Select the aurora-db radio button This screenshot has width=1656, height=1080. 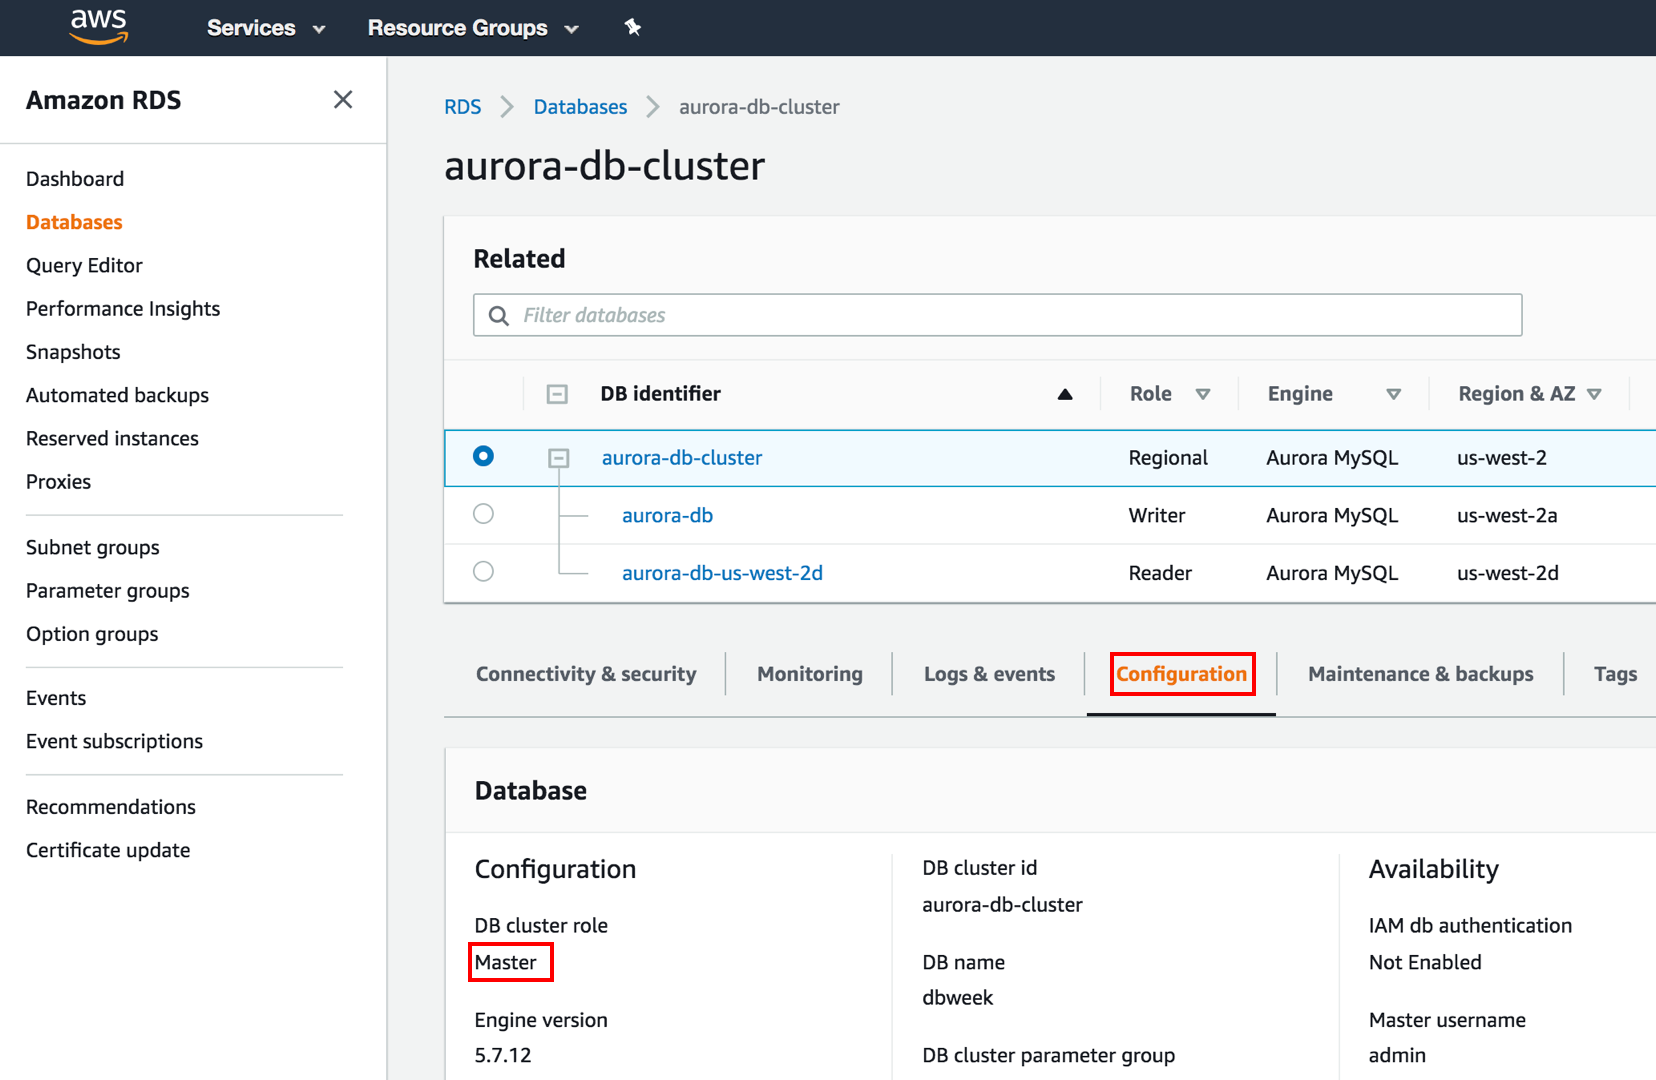(x=483, y=514)
